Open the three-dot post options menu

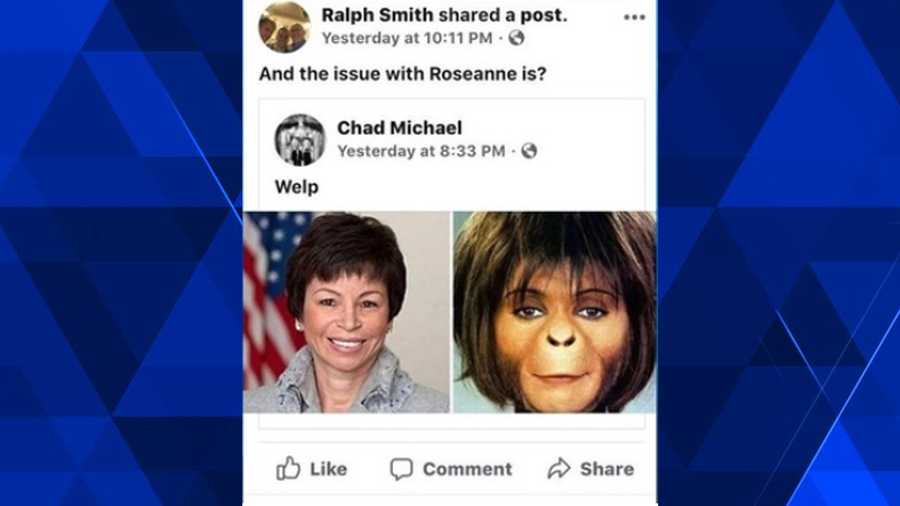[x=634, y=17]
